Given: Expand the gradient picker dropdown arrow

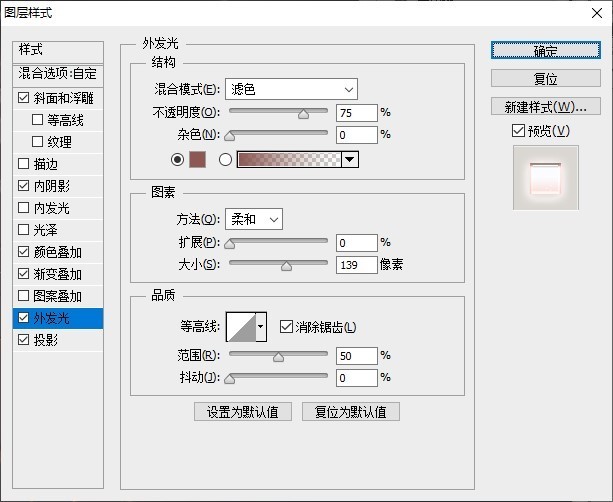Looking at the screenshot, I should (x=350, y=160).
